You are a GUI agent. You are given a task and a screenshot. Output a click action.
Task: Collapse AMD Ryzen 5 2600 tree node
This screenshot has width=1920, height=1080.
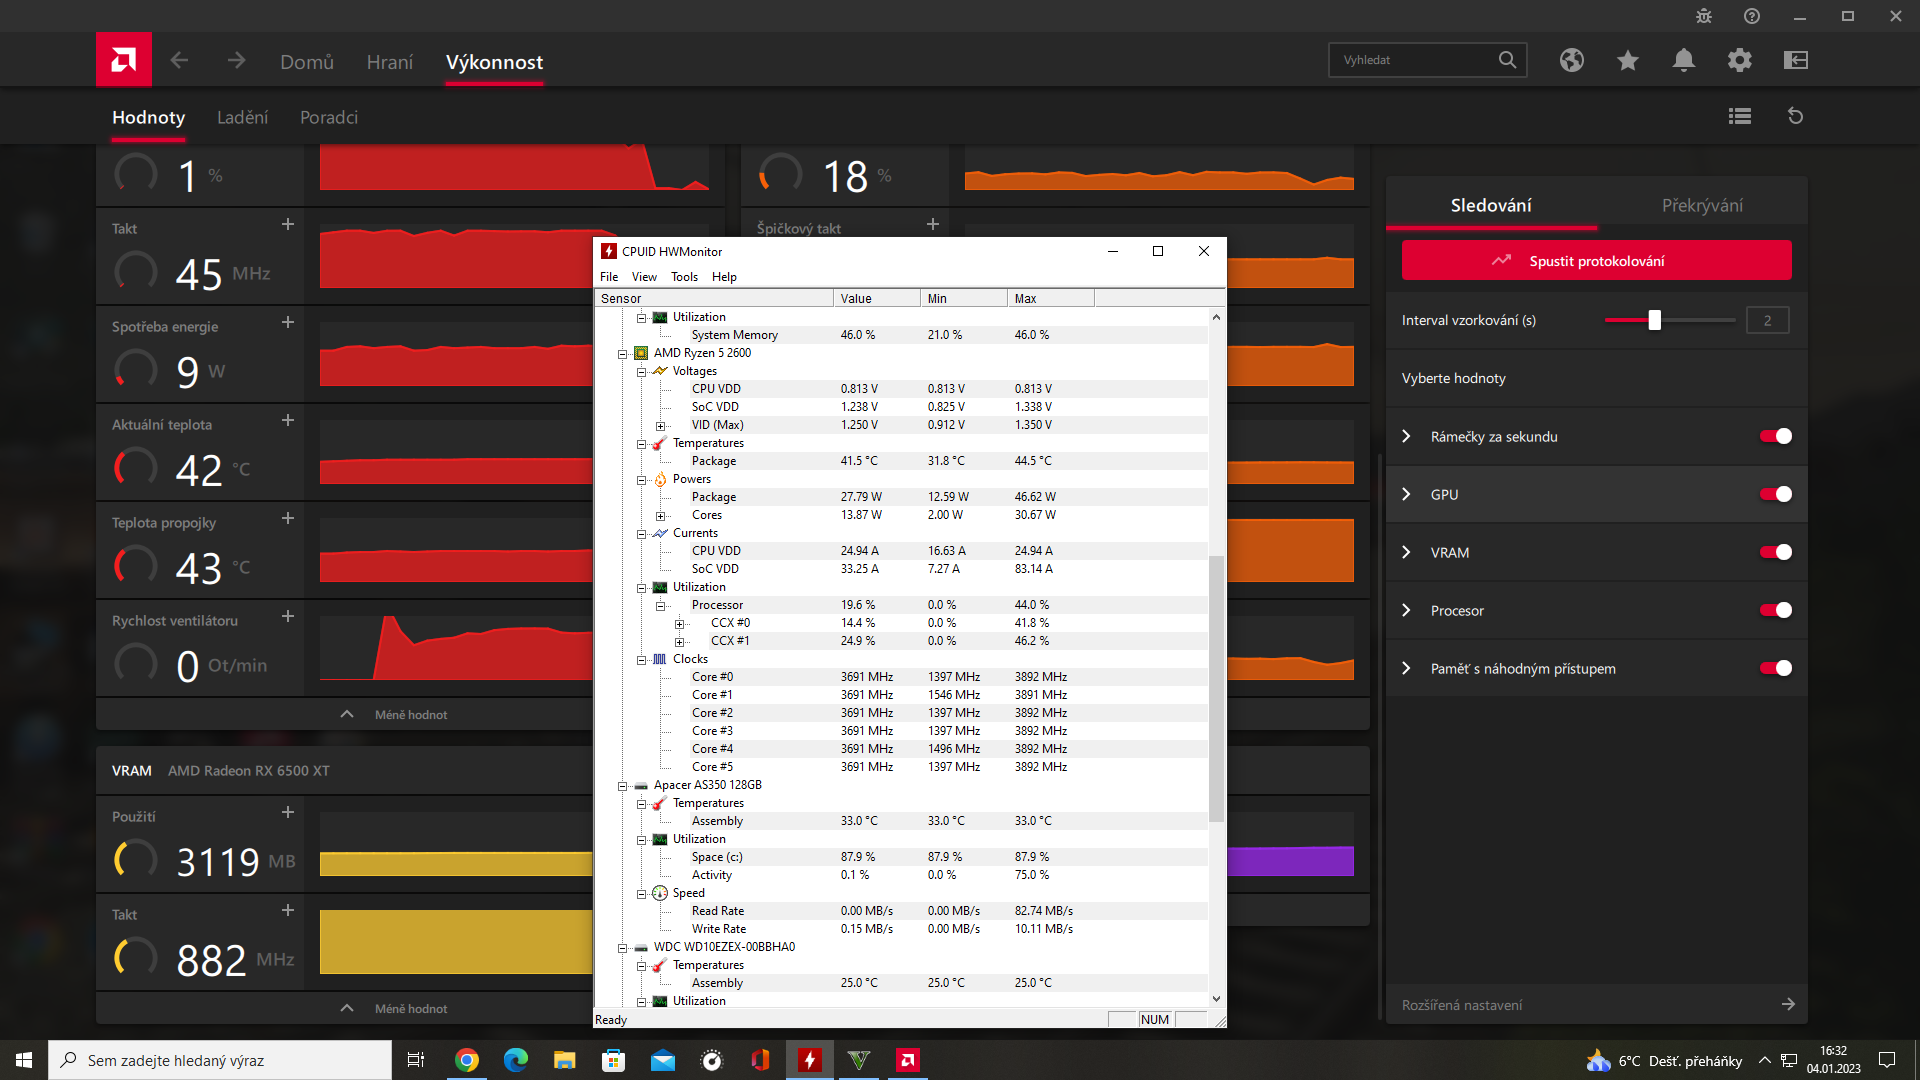coord(622,354)
